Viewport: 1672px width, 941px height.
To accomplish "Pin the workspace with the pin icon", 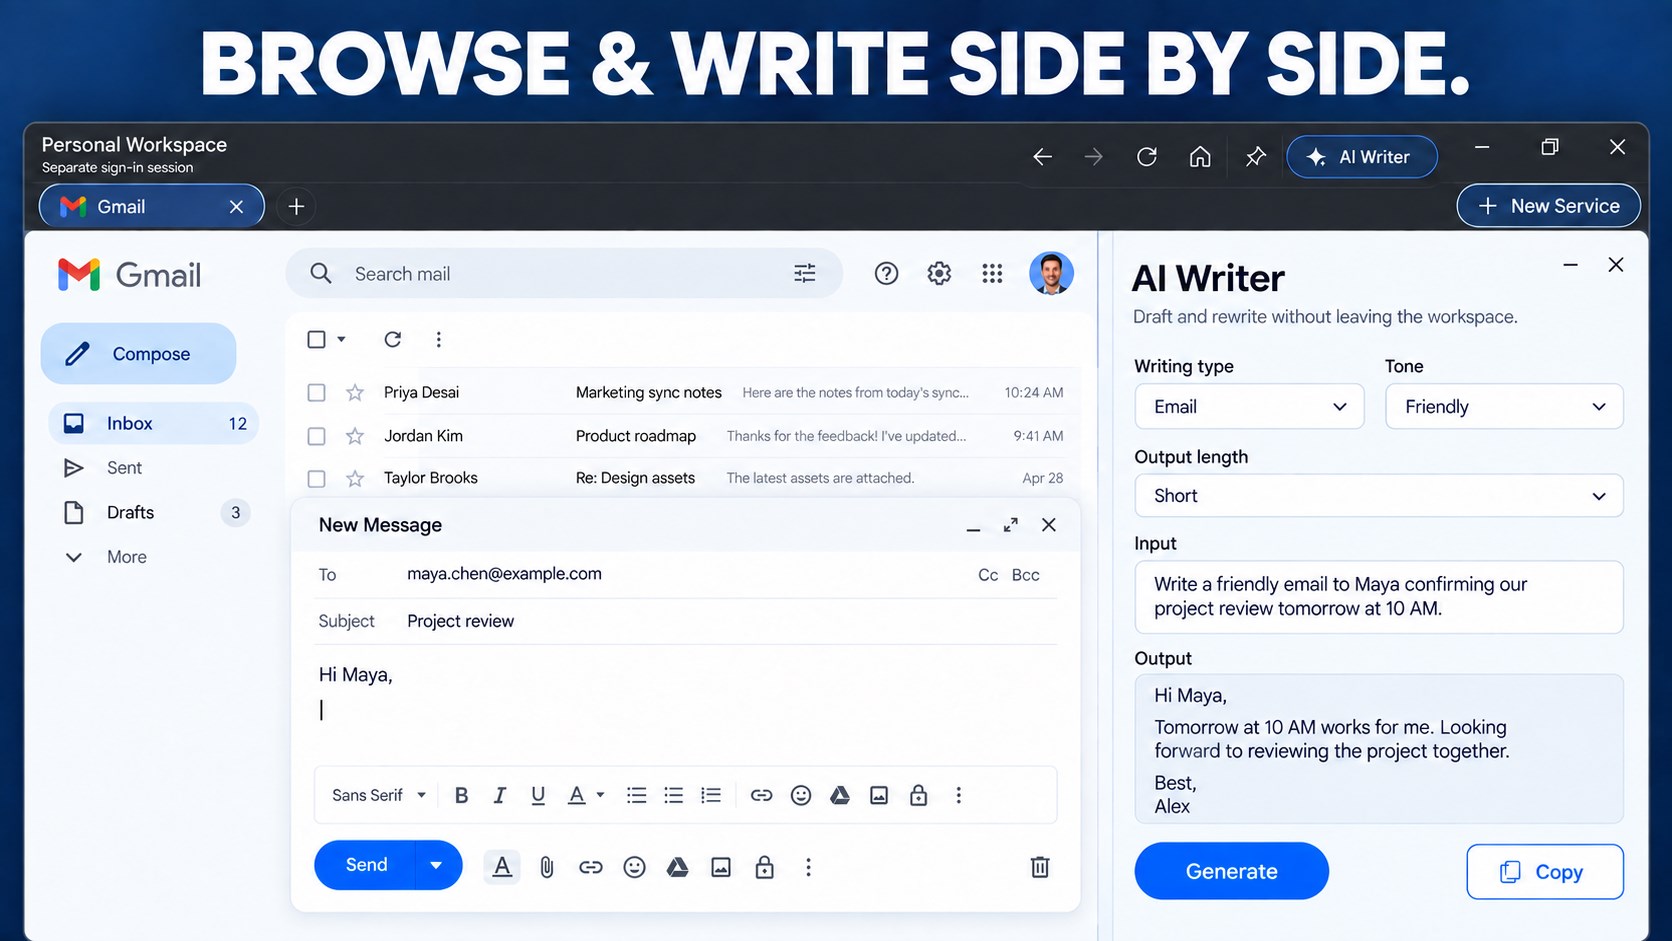I will 1255,157.
